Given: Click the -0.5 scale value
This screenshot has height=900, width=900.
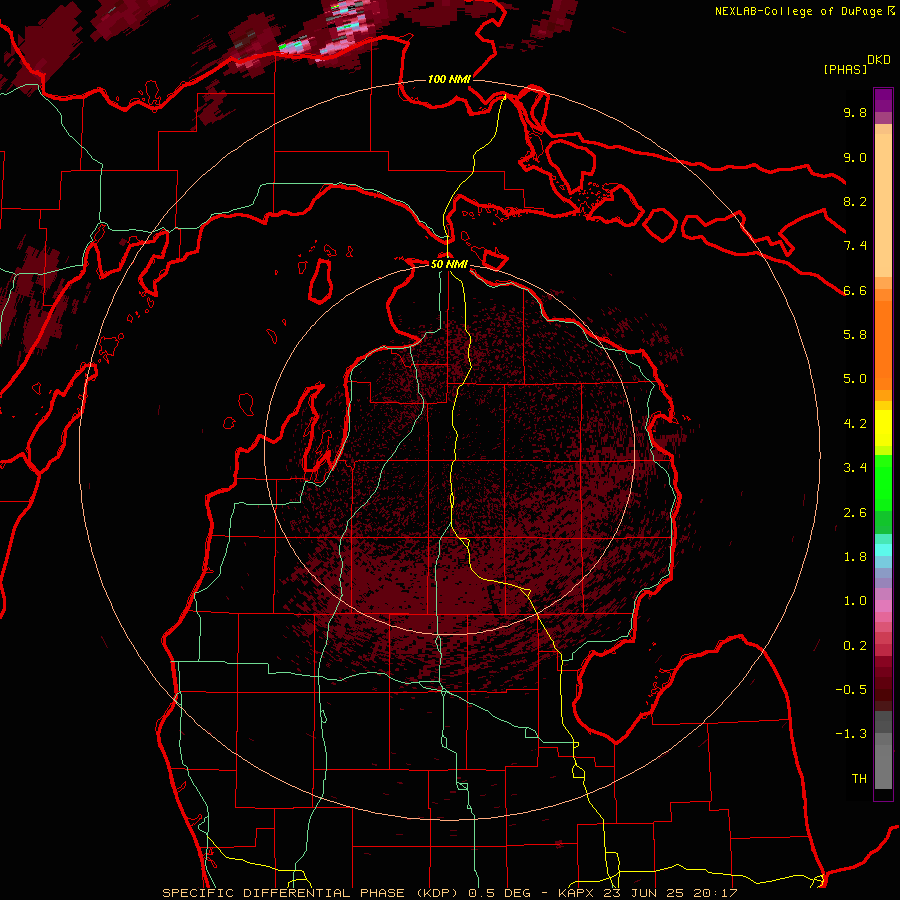Looking at the screenshot, I should click(851, 690).
